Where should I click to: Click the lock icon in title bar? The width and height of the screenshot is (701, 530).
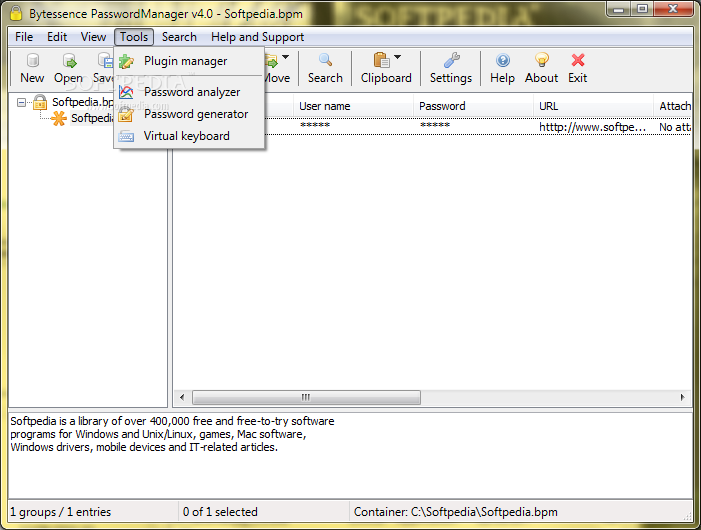[x=16, y=13]
